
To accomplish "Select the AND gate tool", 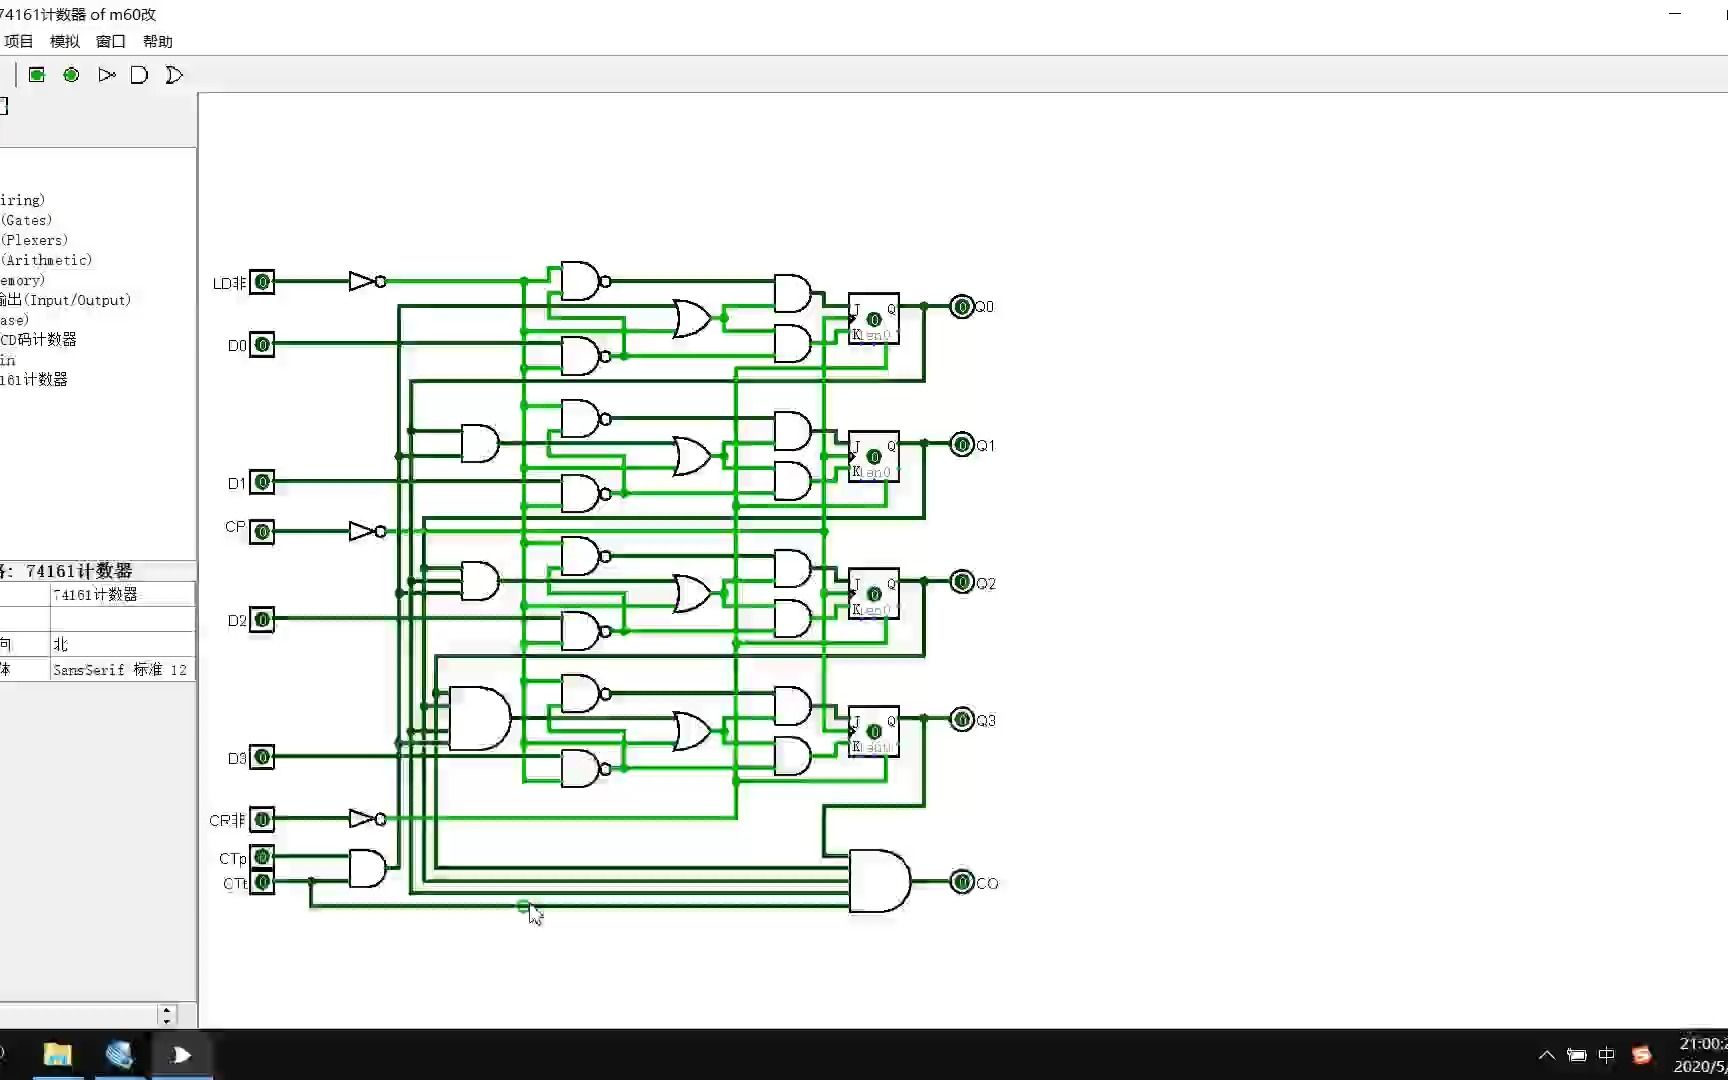I will pyautogui.click(x=139, y=74).
